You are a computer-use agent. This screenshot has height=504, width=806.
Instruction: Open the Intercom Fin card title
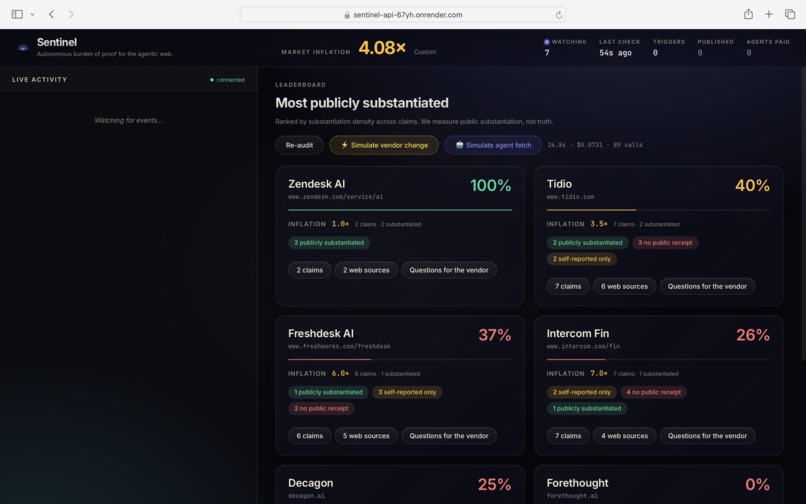(x=578, y=334)
